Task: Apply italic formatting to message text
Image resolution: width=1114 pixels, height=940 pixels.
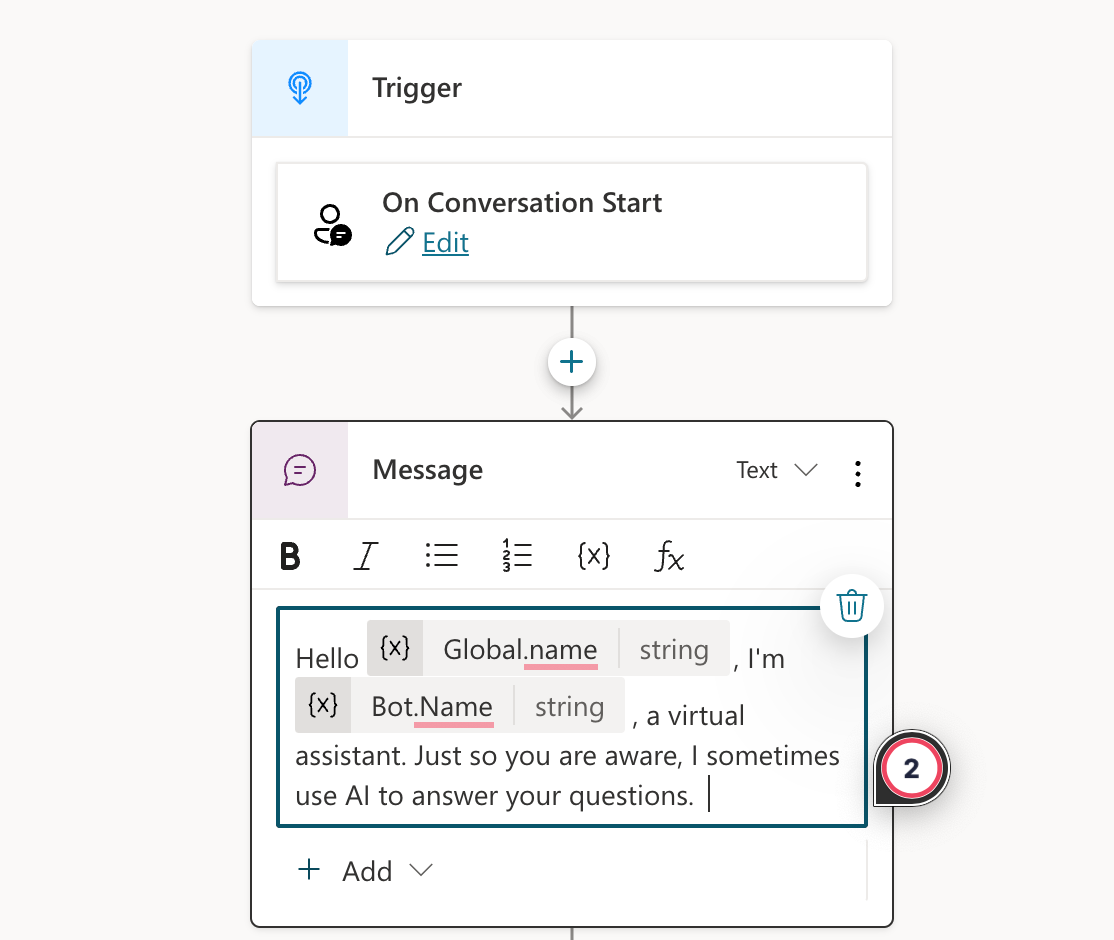Action: pyautogui.click(x=366, y=556)
